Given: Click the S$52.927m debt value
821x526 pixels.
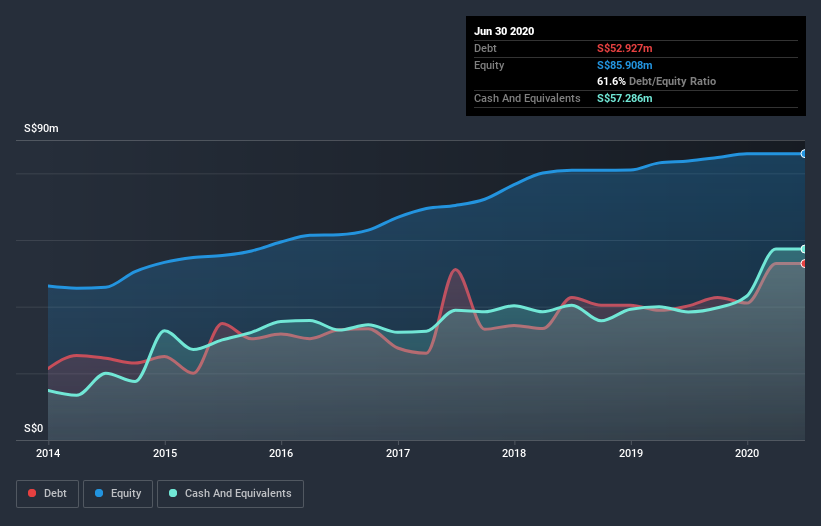Looking at the screenshot, I should click(x=625, y=49).
